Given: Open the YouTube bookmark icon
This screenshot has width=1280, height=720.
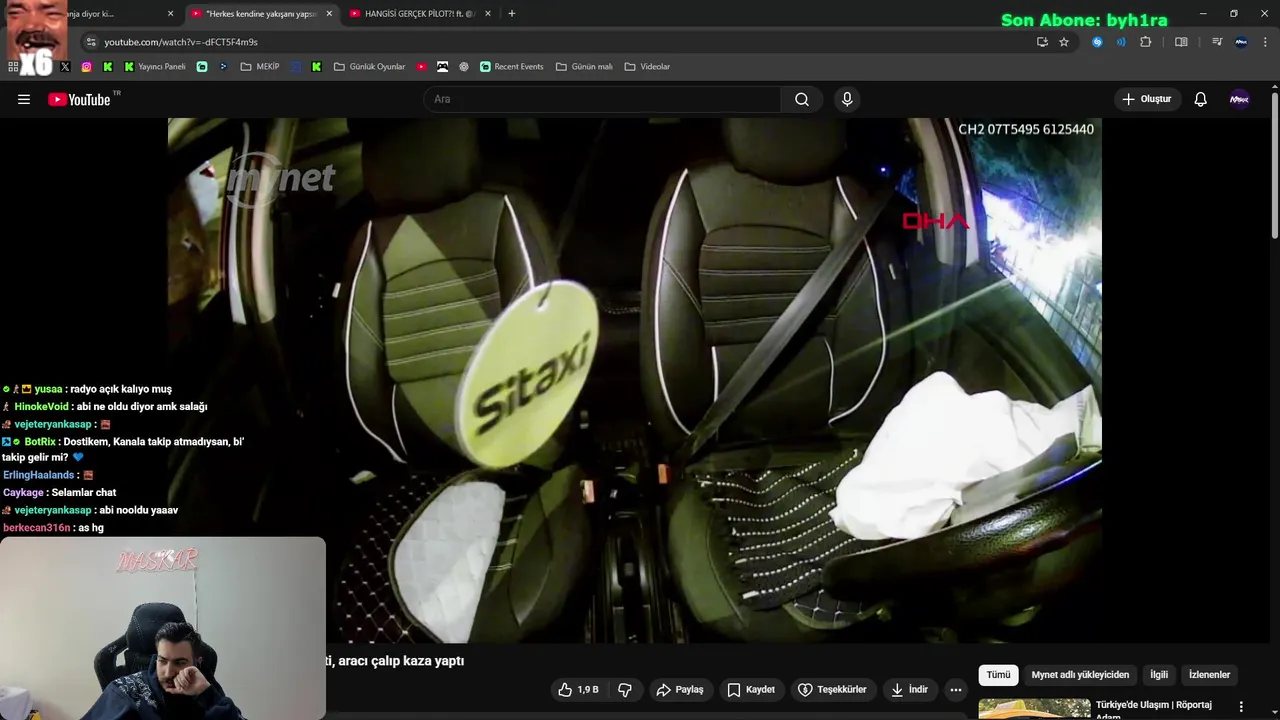Looking at the screenshot, I should [x=422, y=67].
